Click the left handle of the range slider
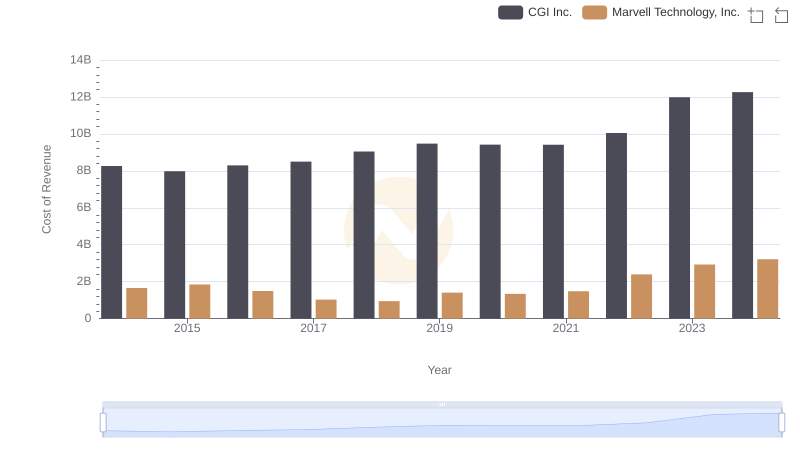This screenshot has height=461, width=800. (103, 423)
